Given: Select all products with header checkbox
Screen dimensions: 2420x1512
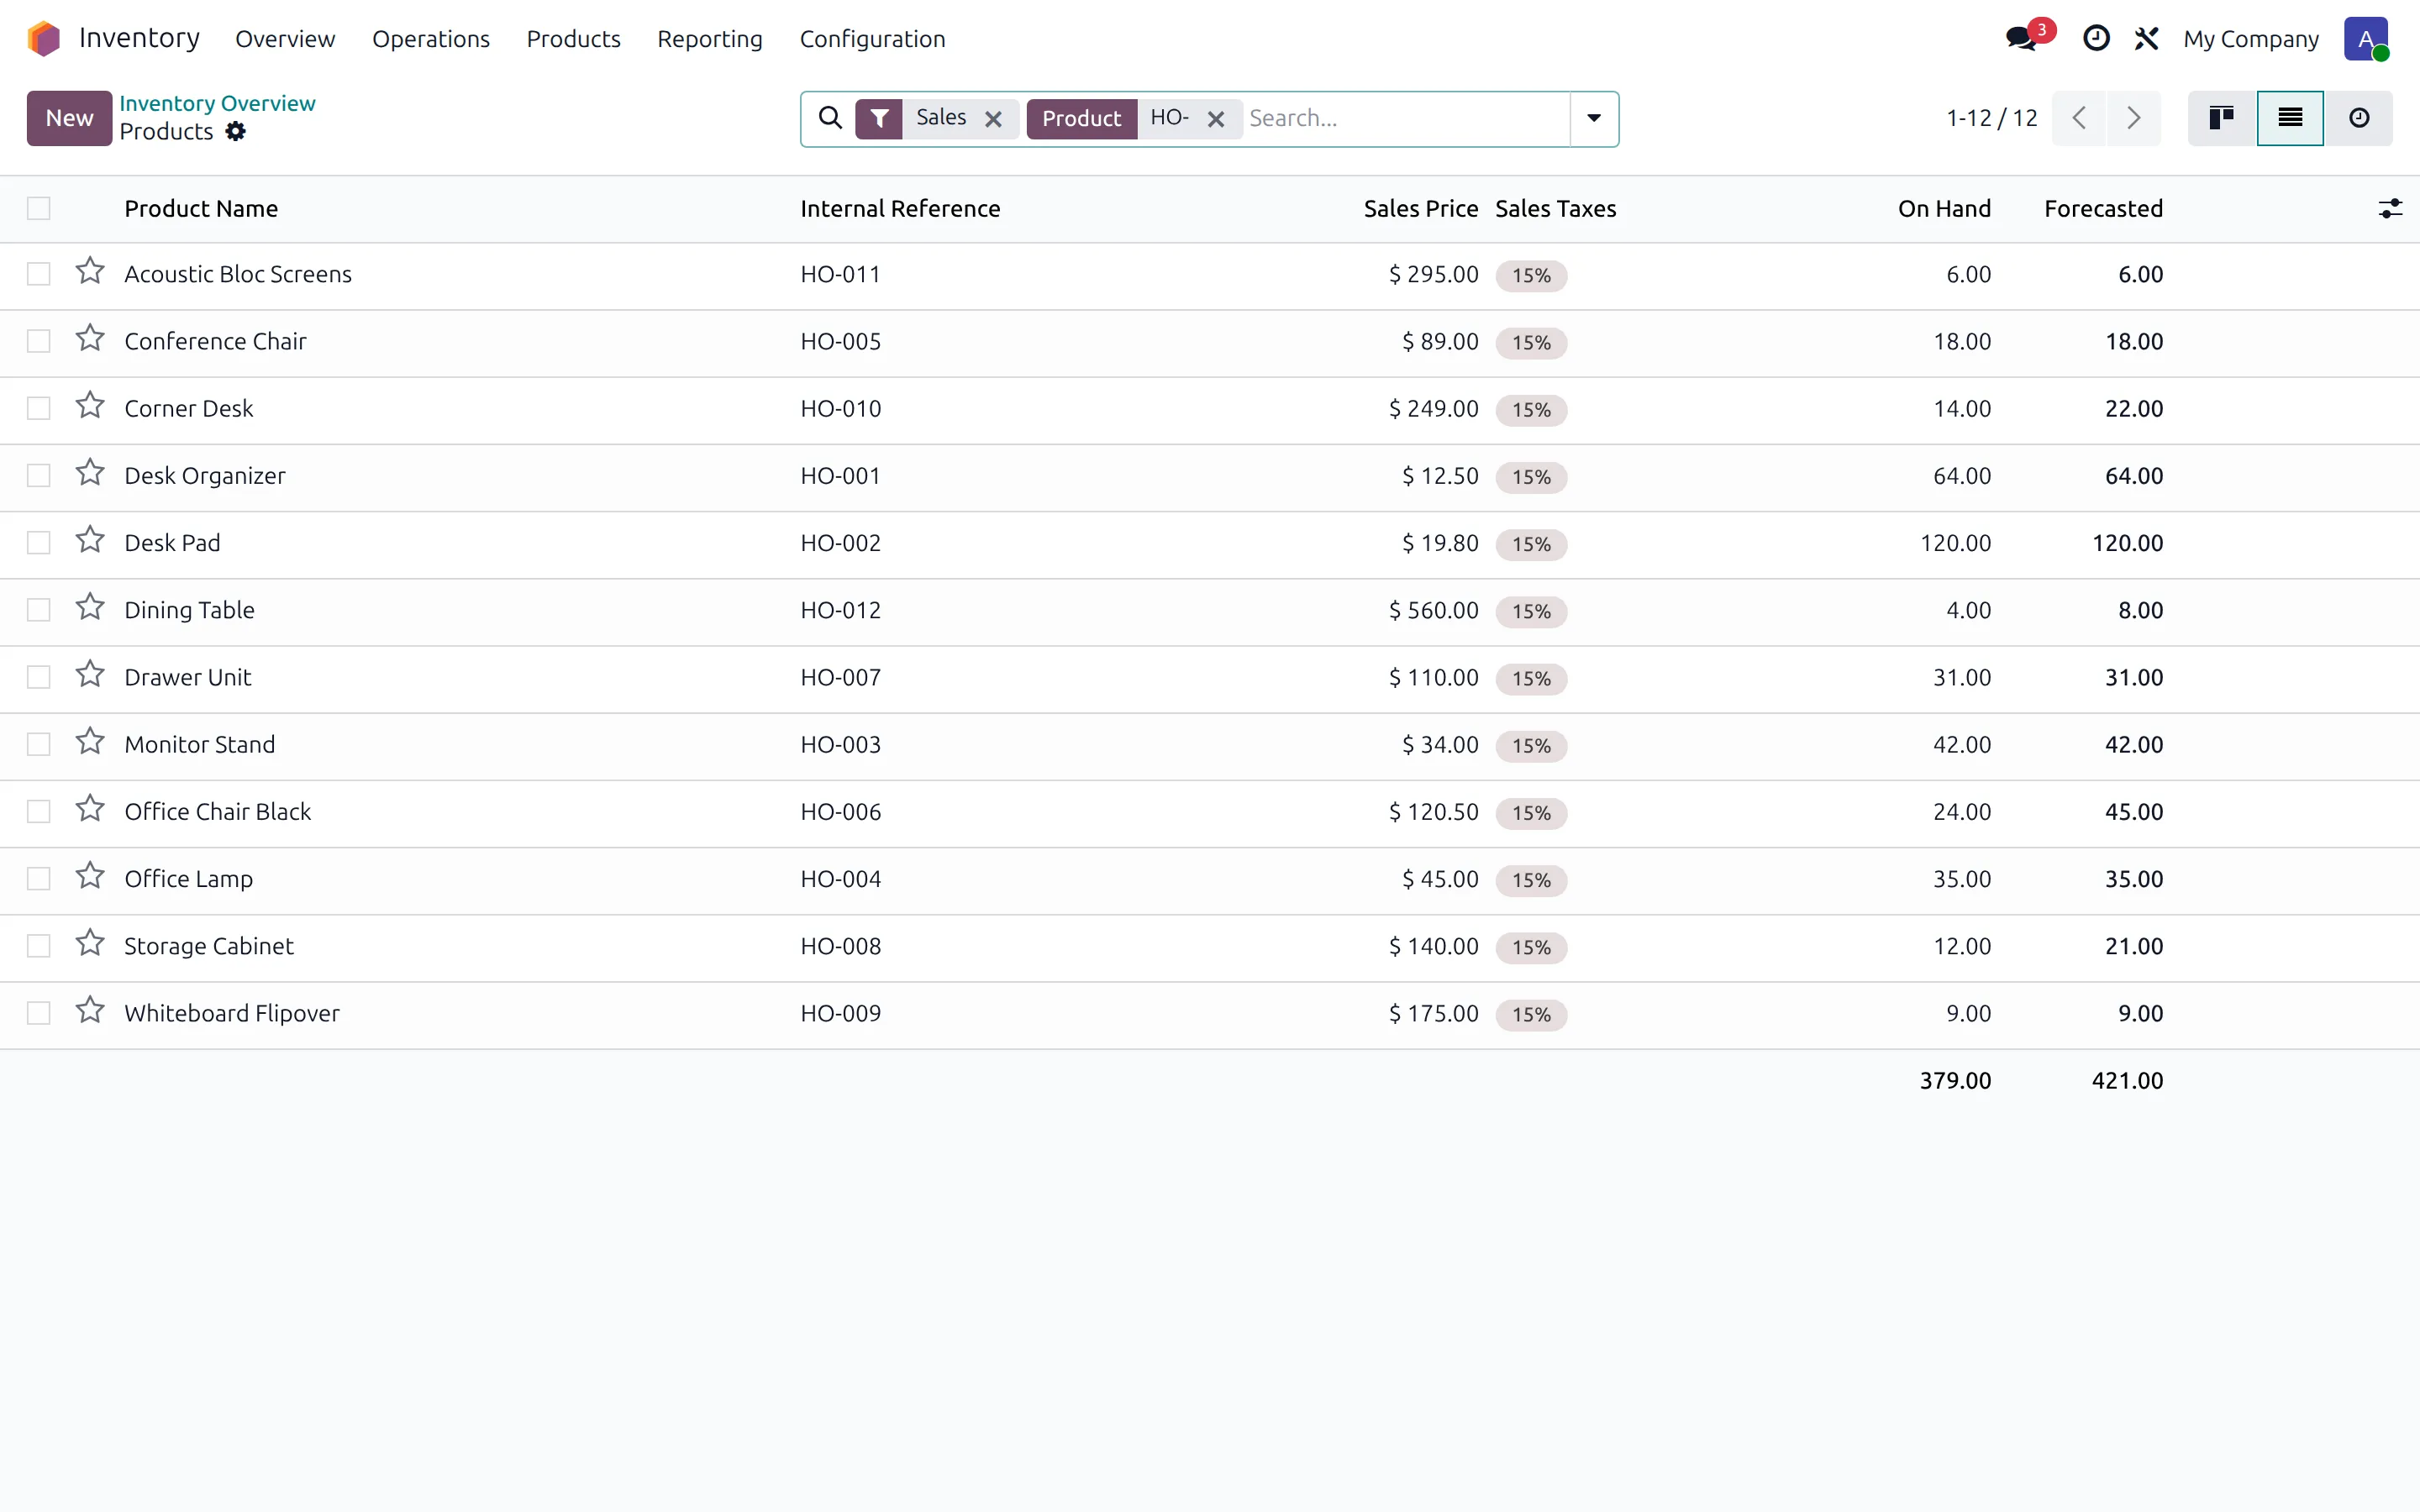Looking at the screenshot, I should pyautogui.click(x=39, y=208).
